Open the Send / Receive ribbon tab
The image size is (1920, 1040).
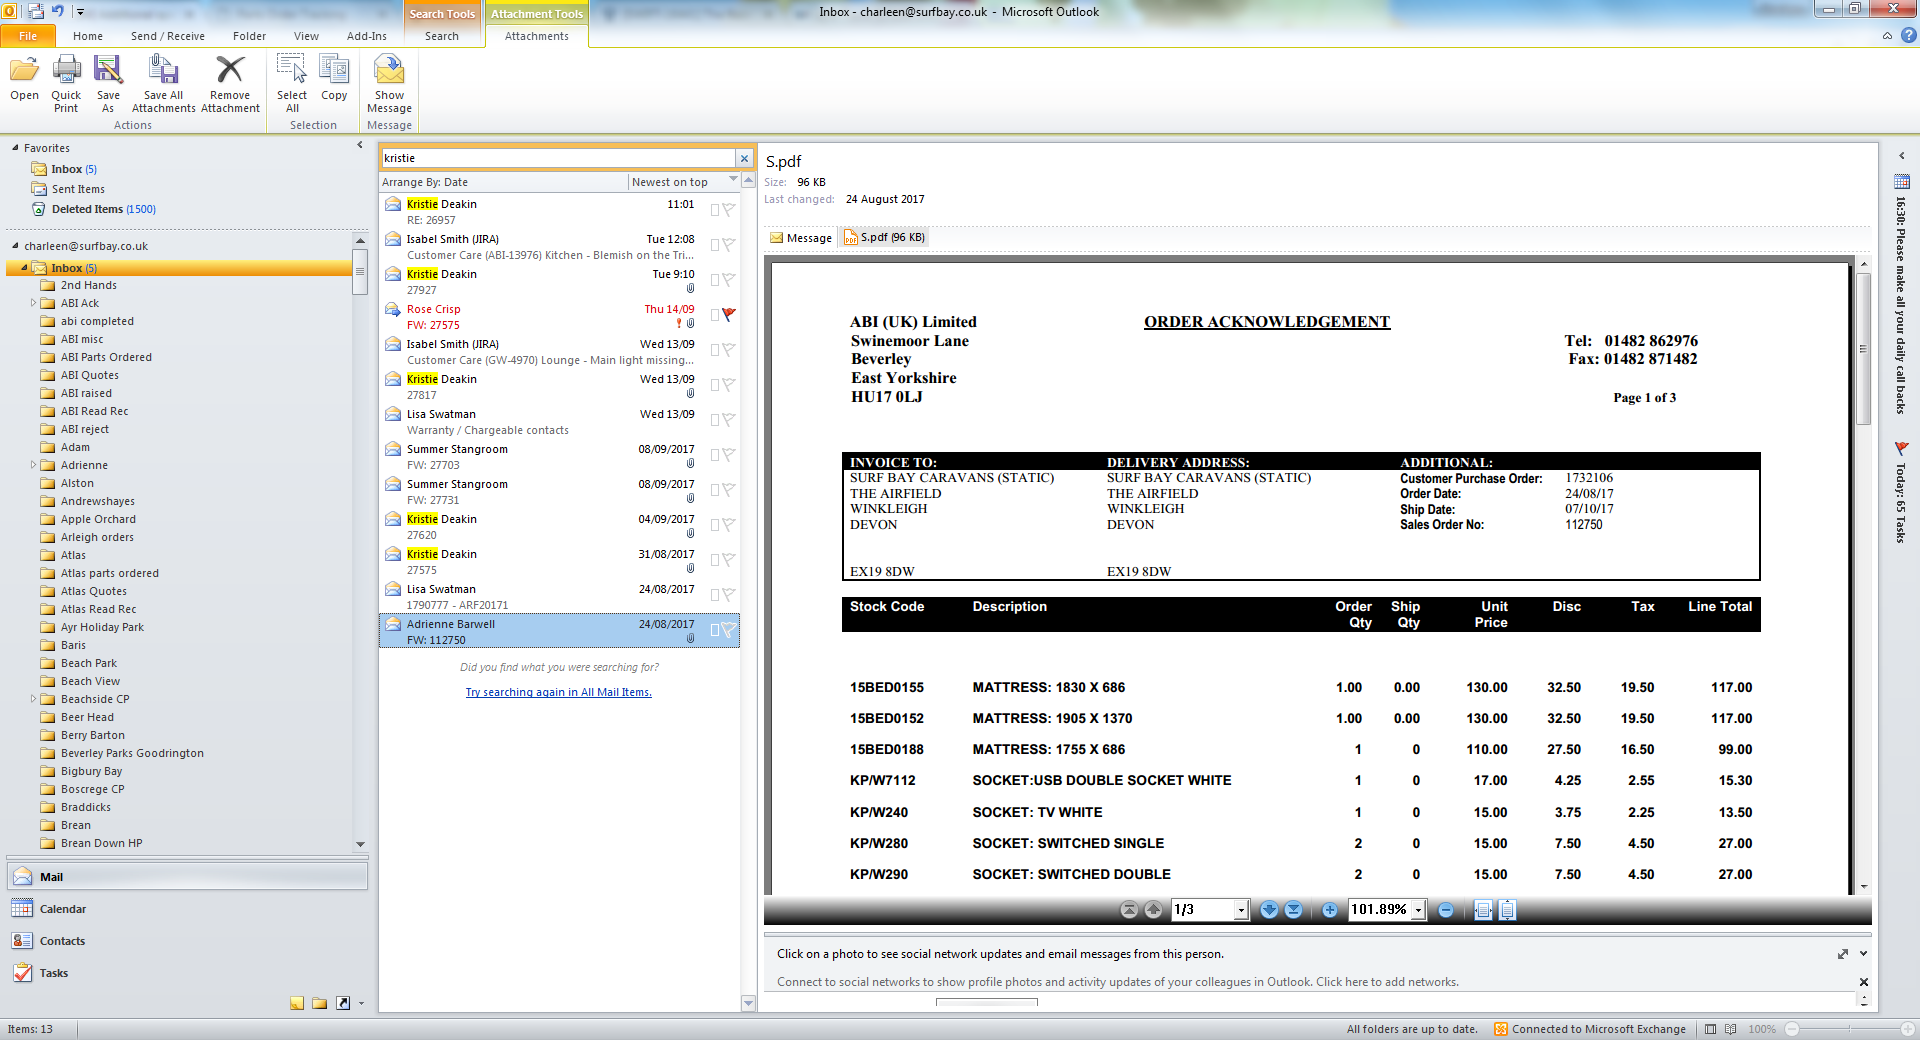(x=167, y=36)
